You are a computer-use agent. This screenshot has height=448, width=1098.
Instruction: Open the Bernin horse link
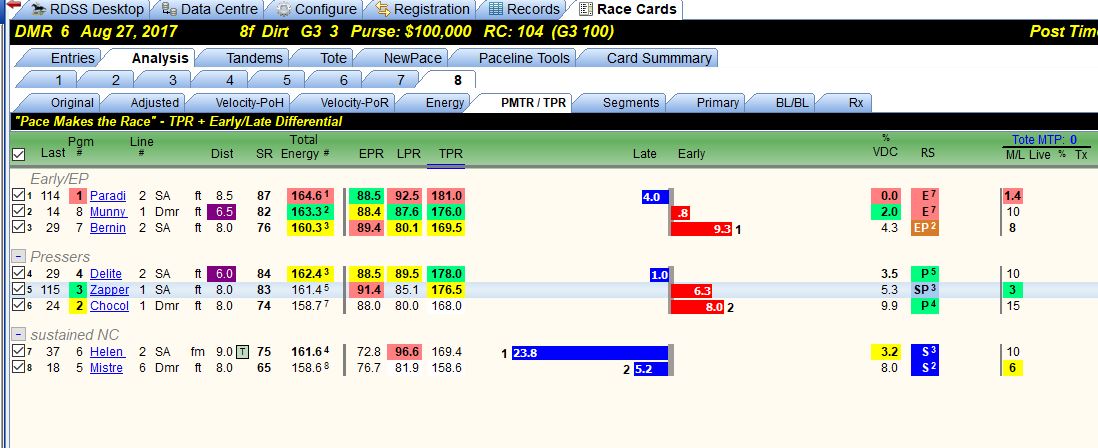[108, 228]
